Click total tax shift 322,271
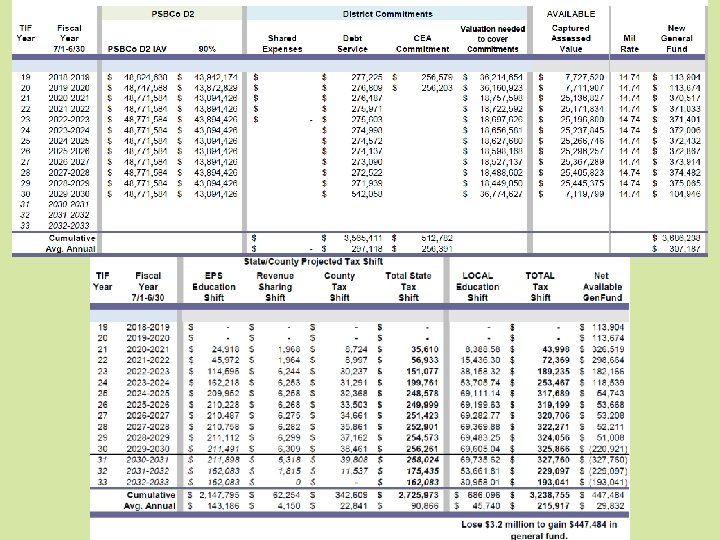Viewport: 720px width, 540px height. point(553,427)
